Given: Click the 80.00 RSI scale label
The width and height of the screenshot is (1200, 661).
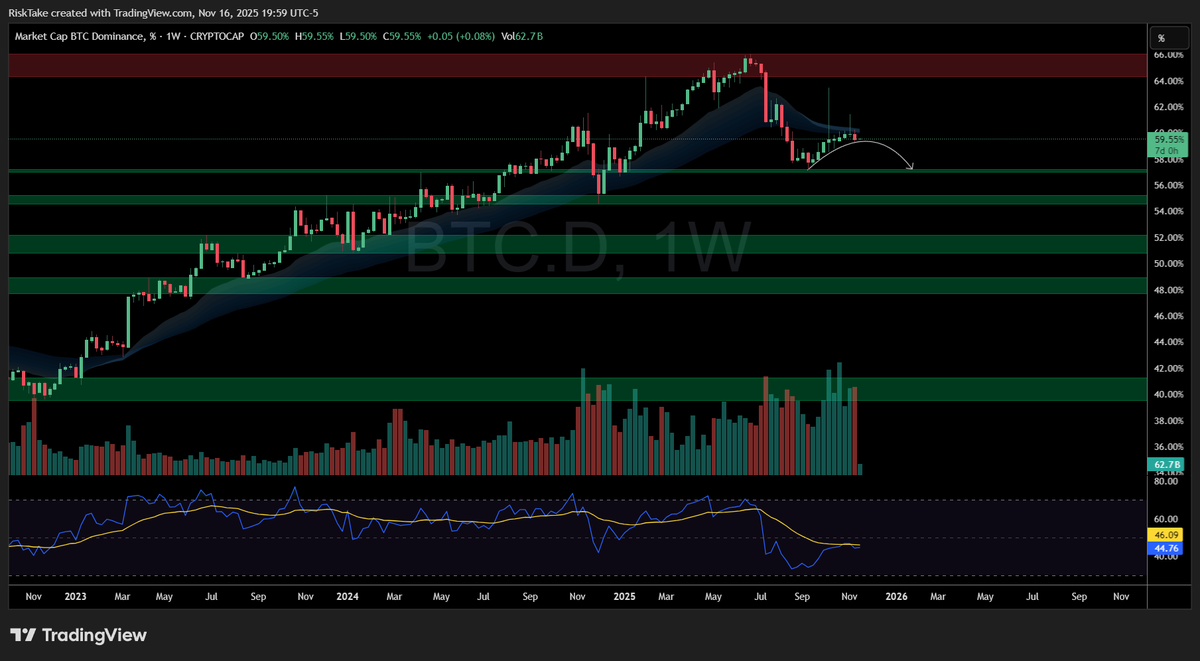Looking at the screenshot, I should [x=1167, y=481].
